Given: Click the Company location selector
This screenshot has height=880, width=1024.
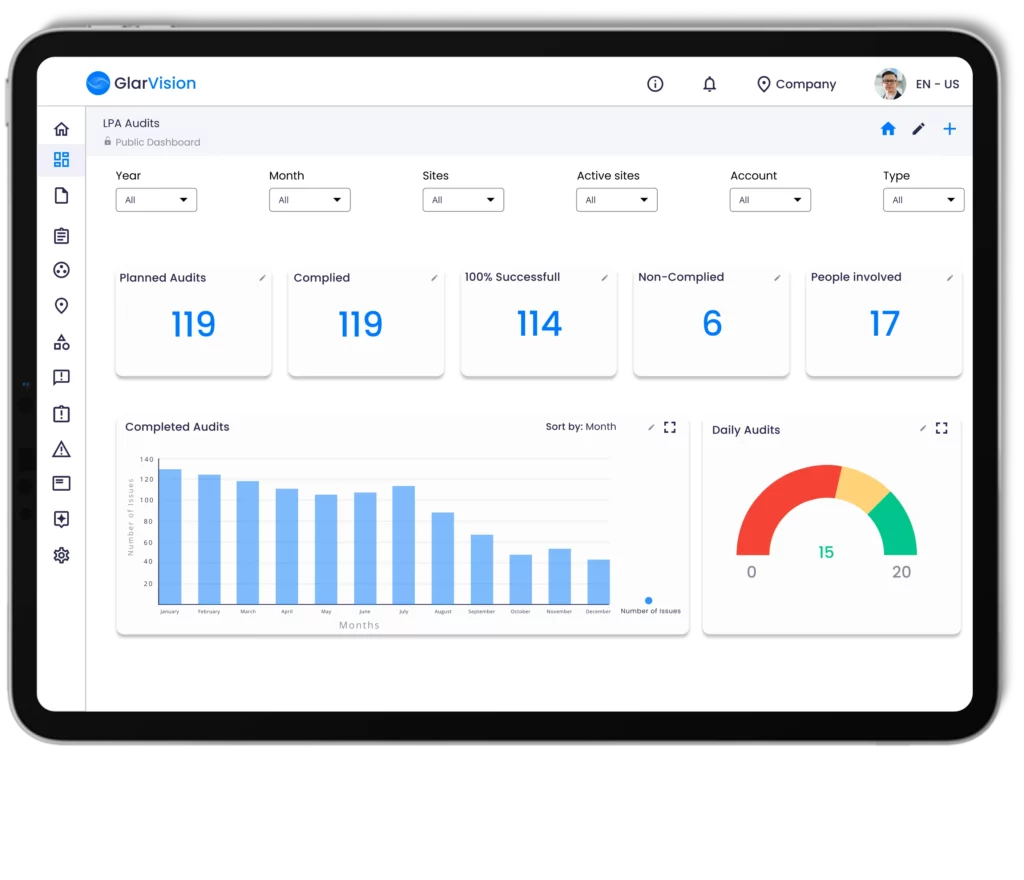Looking at the screenshot, I should pos(796,84).
